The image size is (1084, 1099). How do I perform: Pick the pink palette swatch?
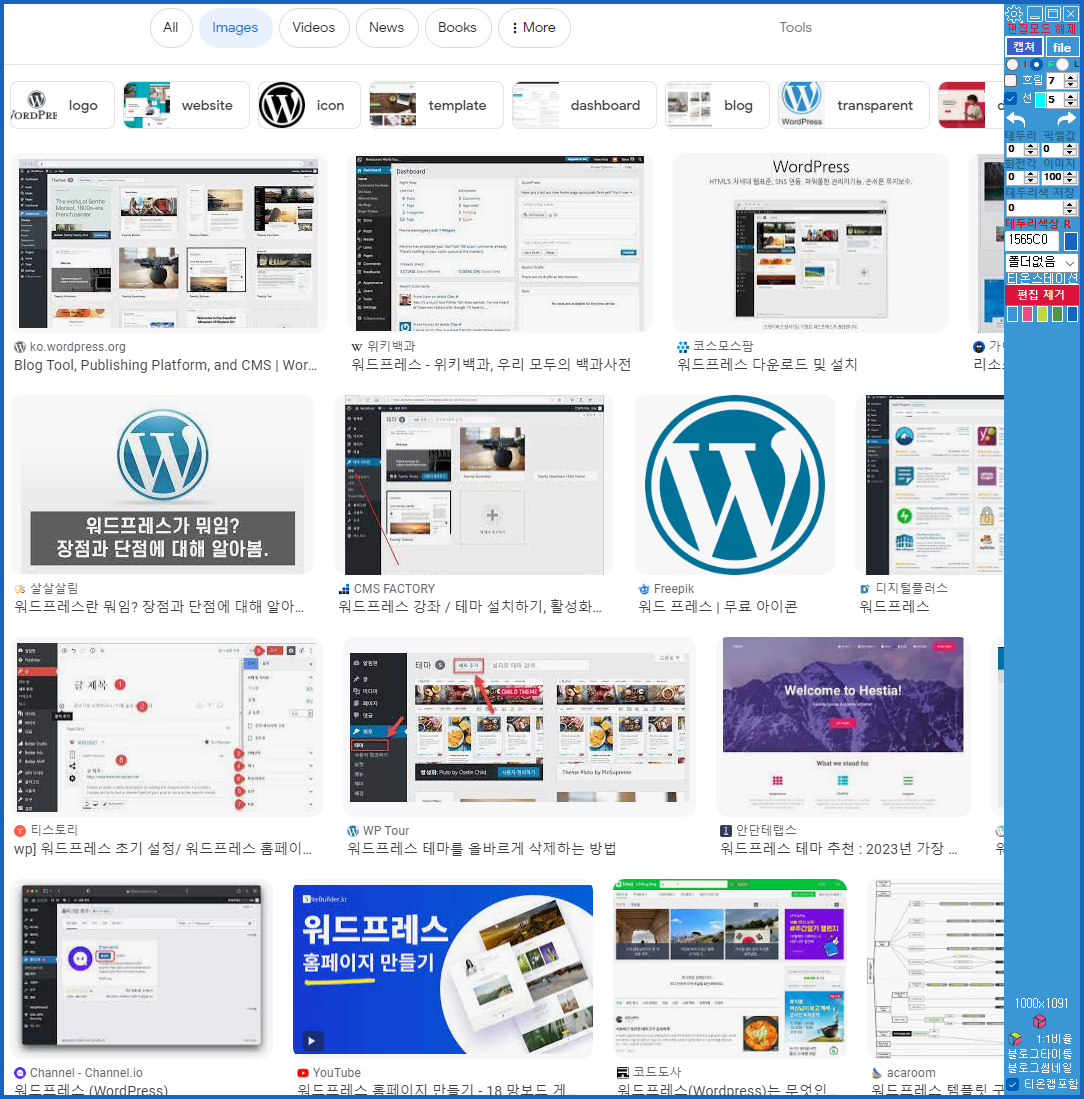pyautogui.click(x=1027, y=314)
